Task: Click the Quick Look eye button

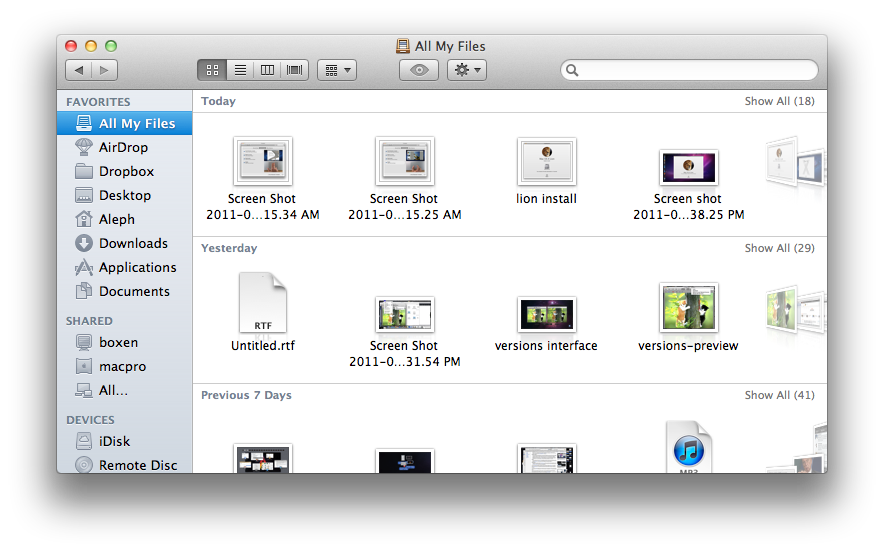Action: click(x=419, y=70)
